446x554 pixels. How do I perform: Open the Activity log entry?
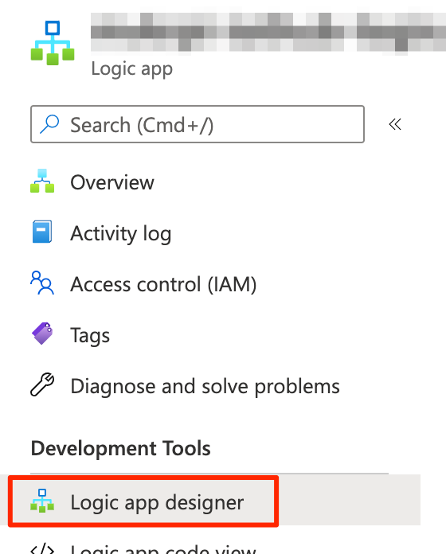121,234
